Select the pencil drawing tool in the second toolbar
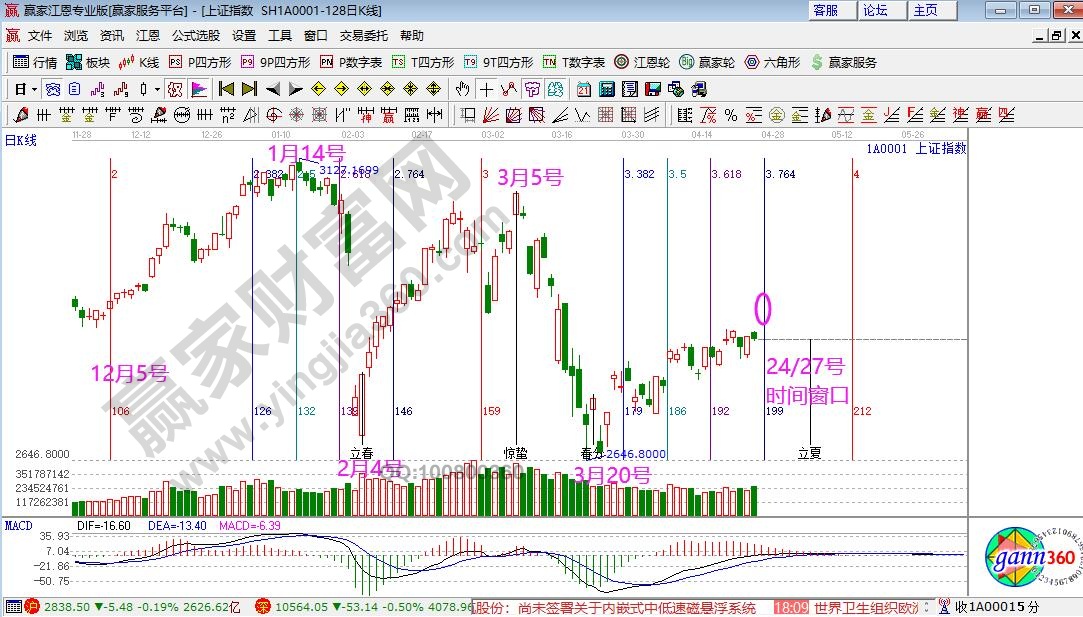Viewport: 1083px width, 617px height. click(21, 115)
